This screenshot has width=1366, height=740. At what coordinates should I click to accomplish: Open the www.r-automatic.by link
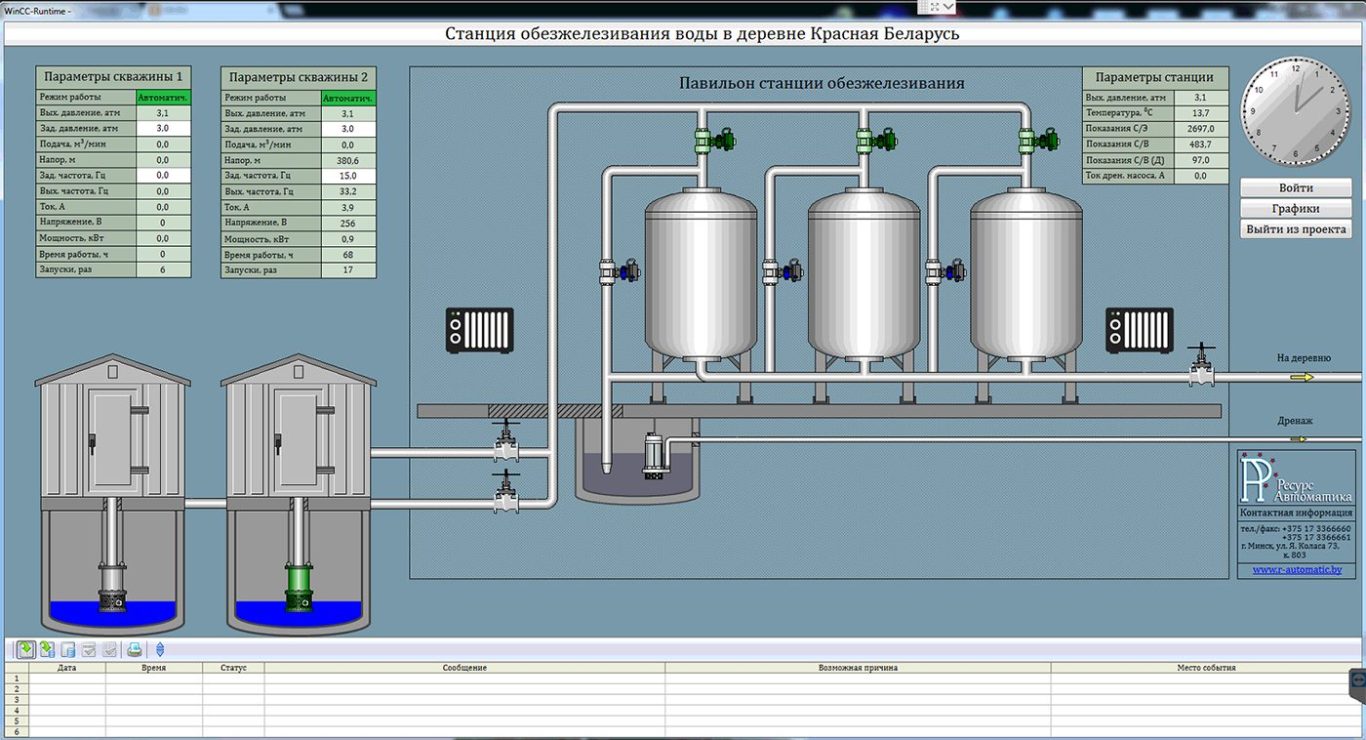click(x=1296, y=569)
